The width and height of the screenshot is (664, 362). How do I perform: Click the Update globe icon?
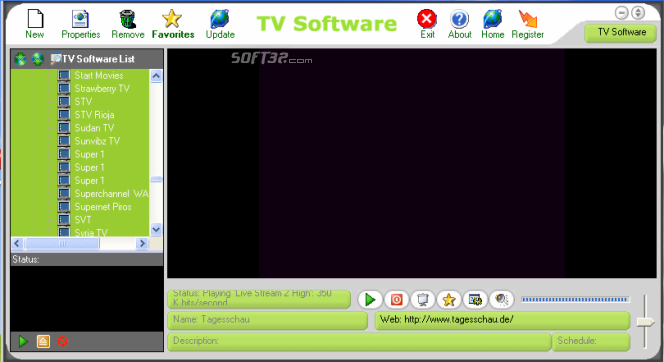220,19
